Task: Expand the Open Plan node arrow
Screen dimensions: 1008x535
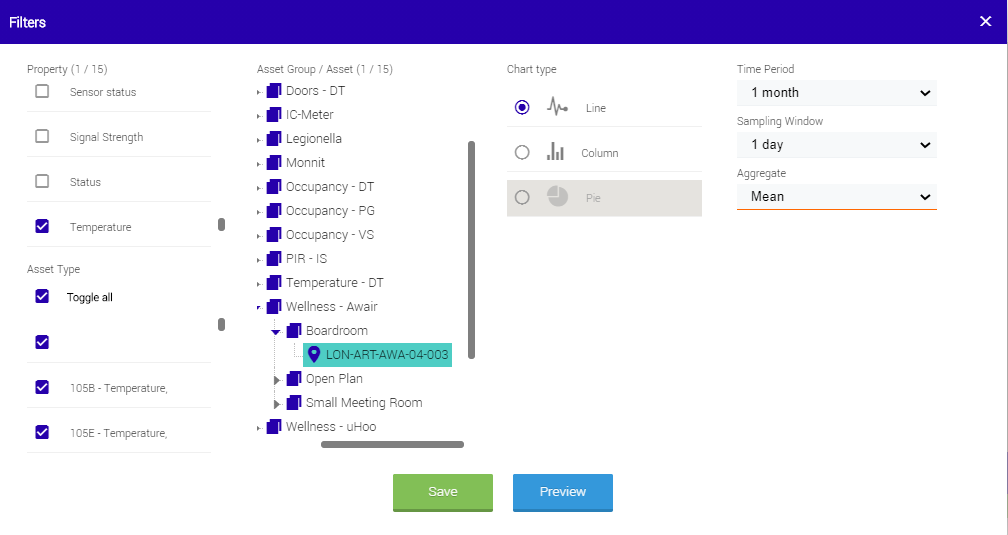Action: pyautogui.click(x=277, y=380)
